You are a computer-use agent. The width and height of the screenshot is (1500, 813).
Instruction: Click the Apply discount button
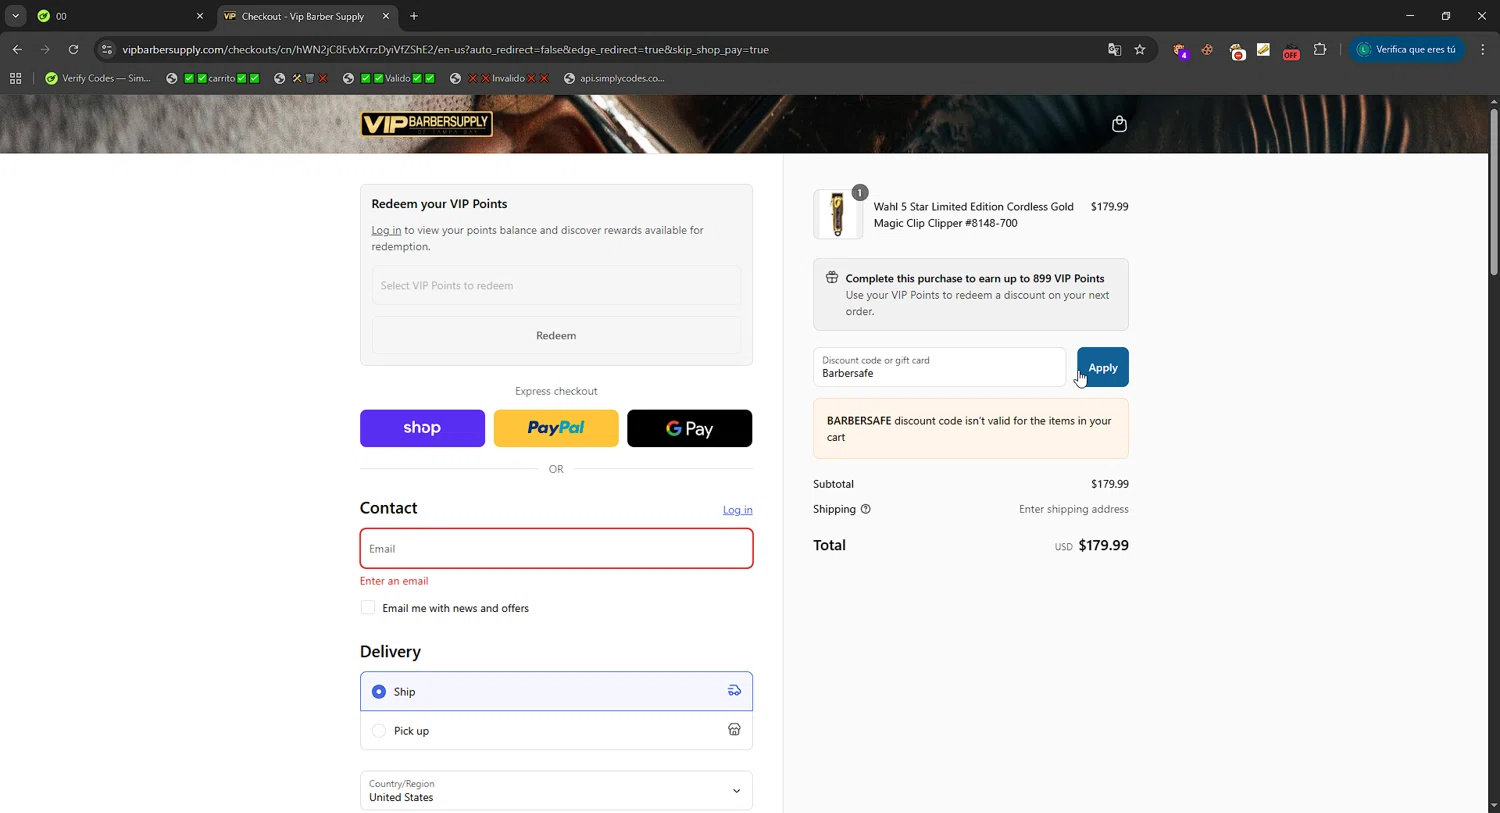pyautogui.click(x=1103, y=367)
